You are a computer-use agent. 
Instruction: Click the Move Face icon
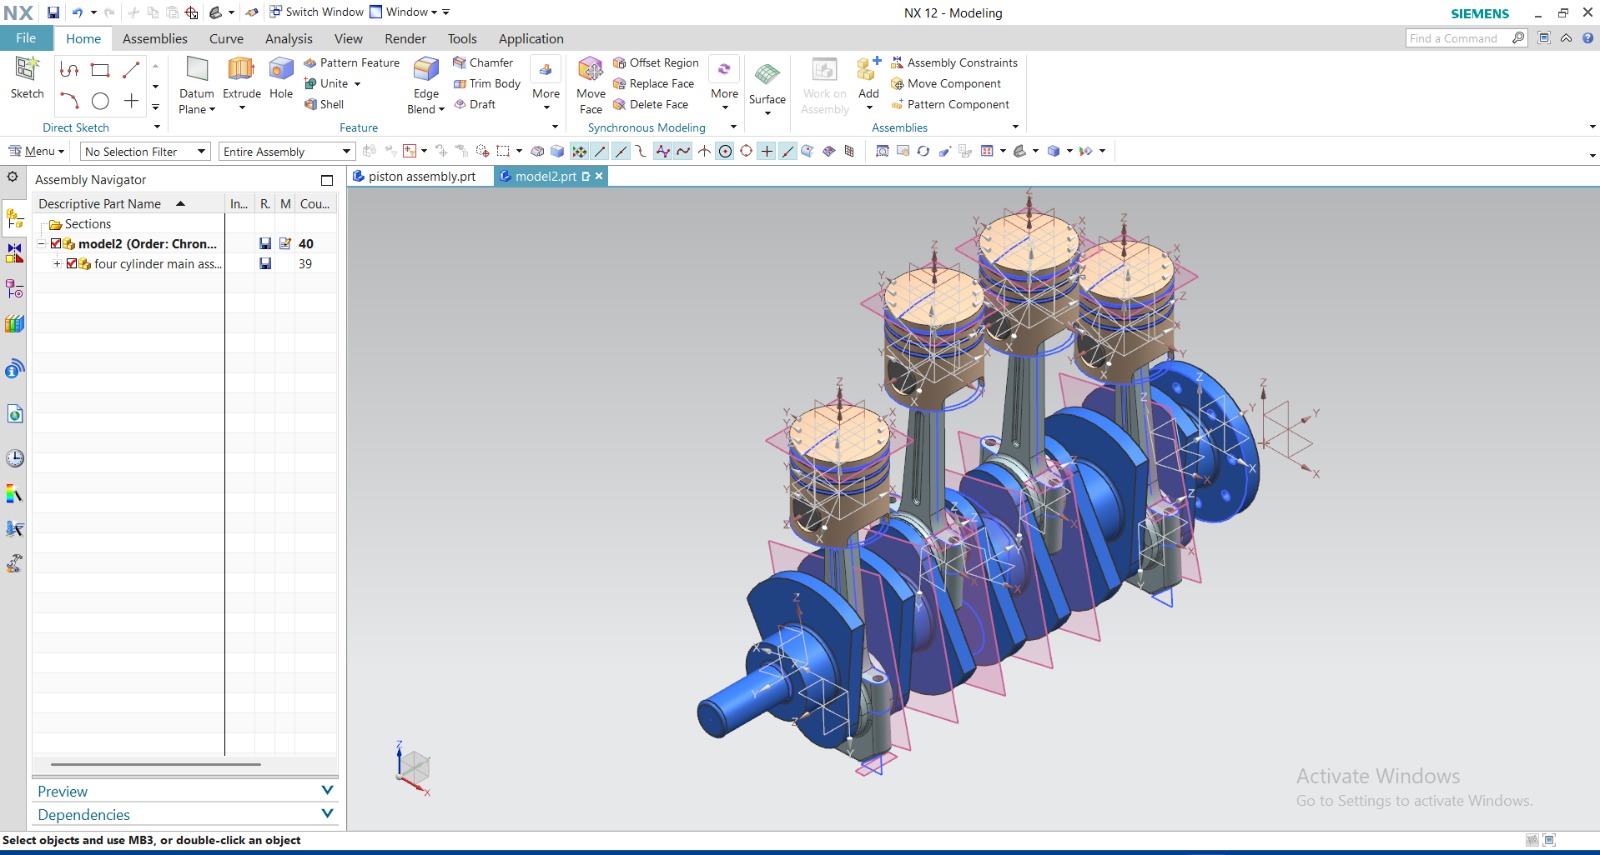click(x=590, y=70)
